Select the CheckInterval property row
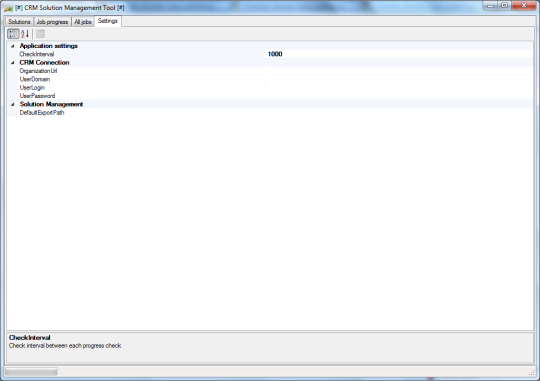 tap(270, 54)
